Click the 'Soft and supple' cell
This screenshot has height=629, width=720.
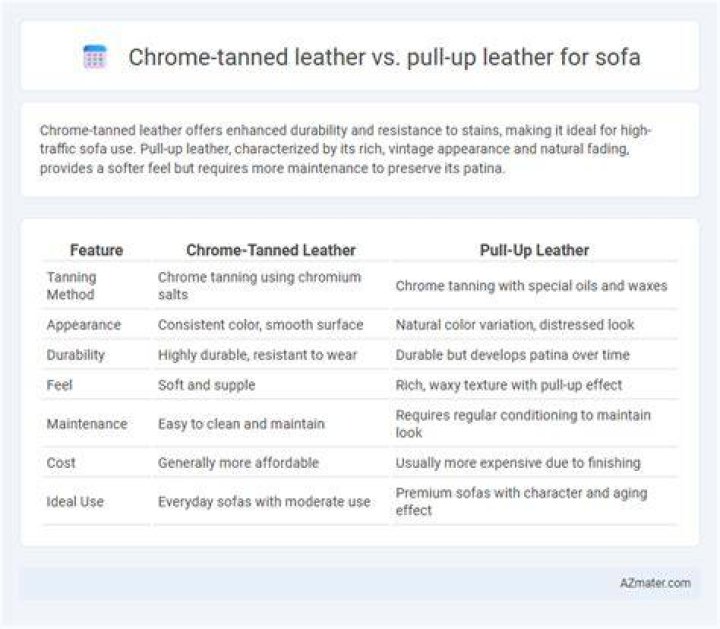[207, 385]
